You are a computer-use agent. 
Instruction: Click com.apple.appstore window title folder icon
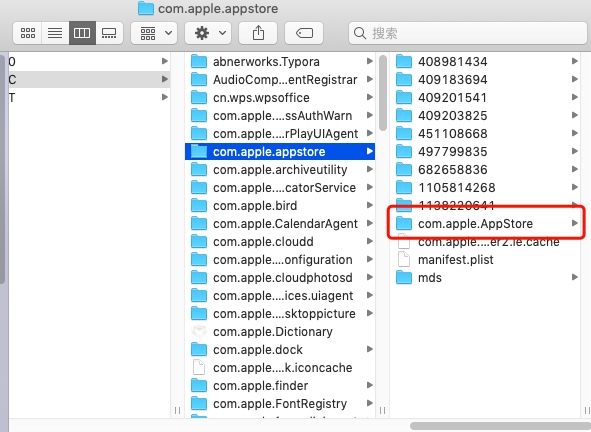click(x=146, y=8)
